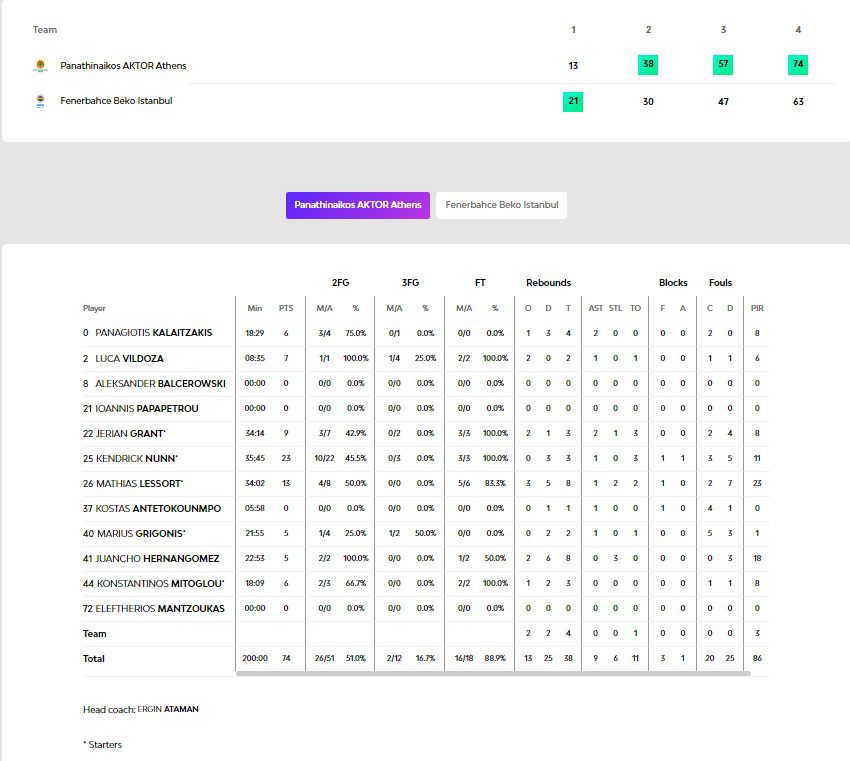Open Juancho Hernangomez player page
The image size is (850, 761).
(x=157, y=558)
